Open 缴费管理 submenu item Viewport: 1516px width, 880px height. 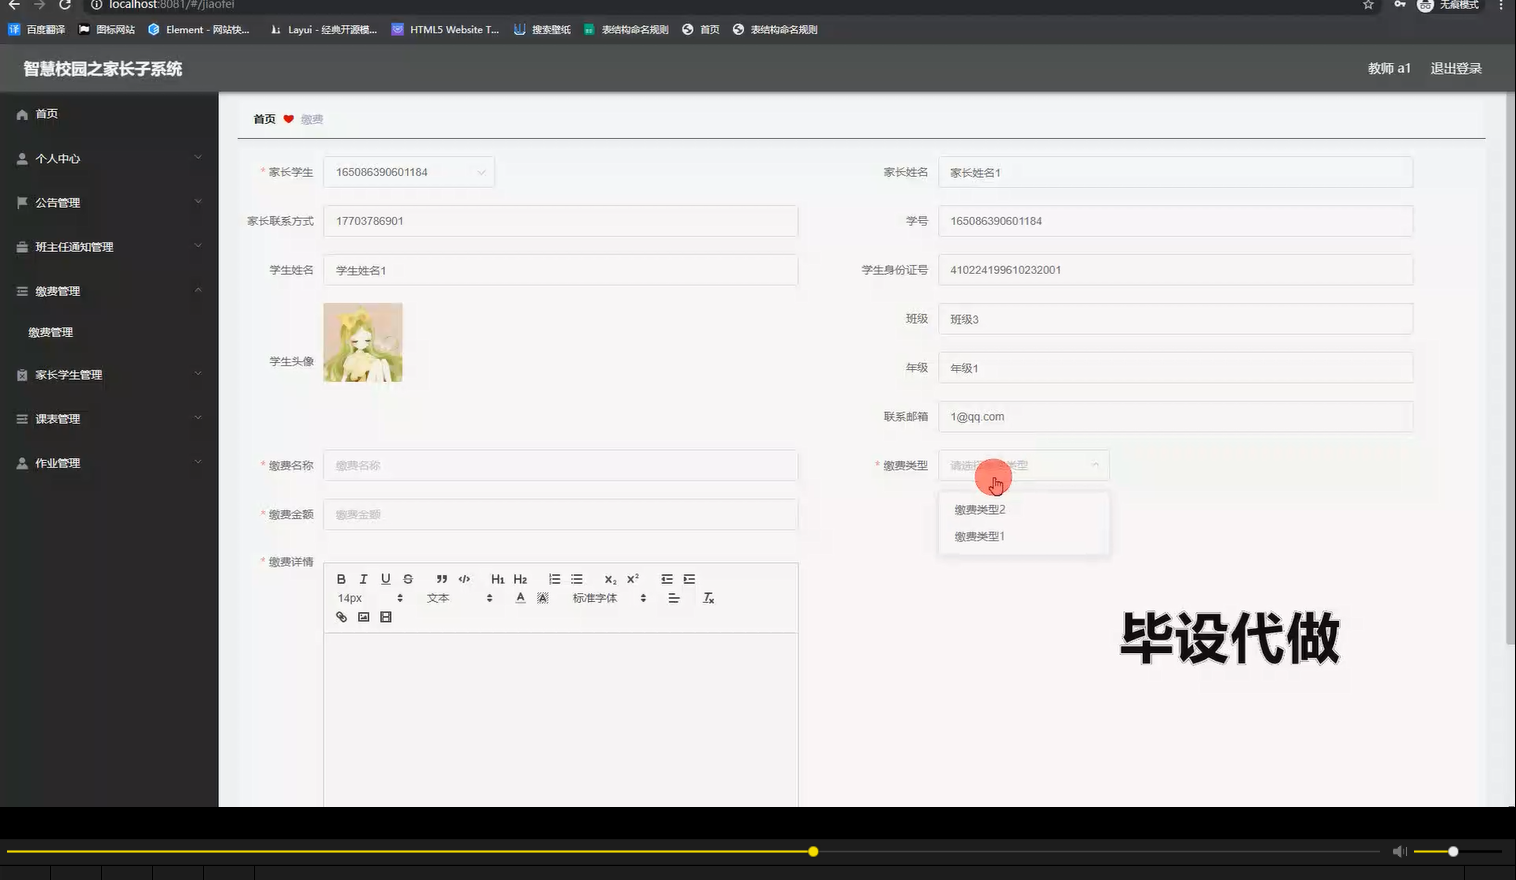tap(51, 331)
